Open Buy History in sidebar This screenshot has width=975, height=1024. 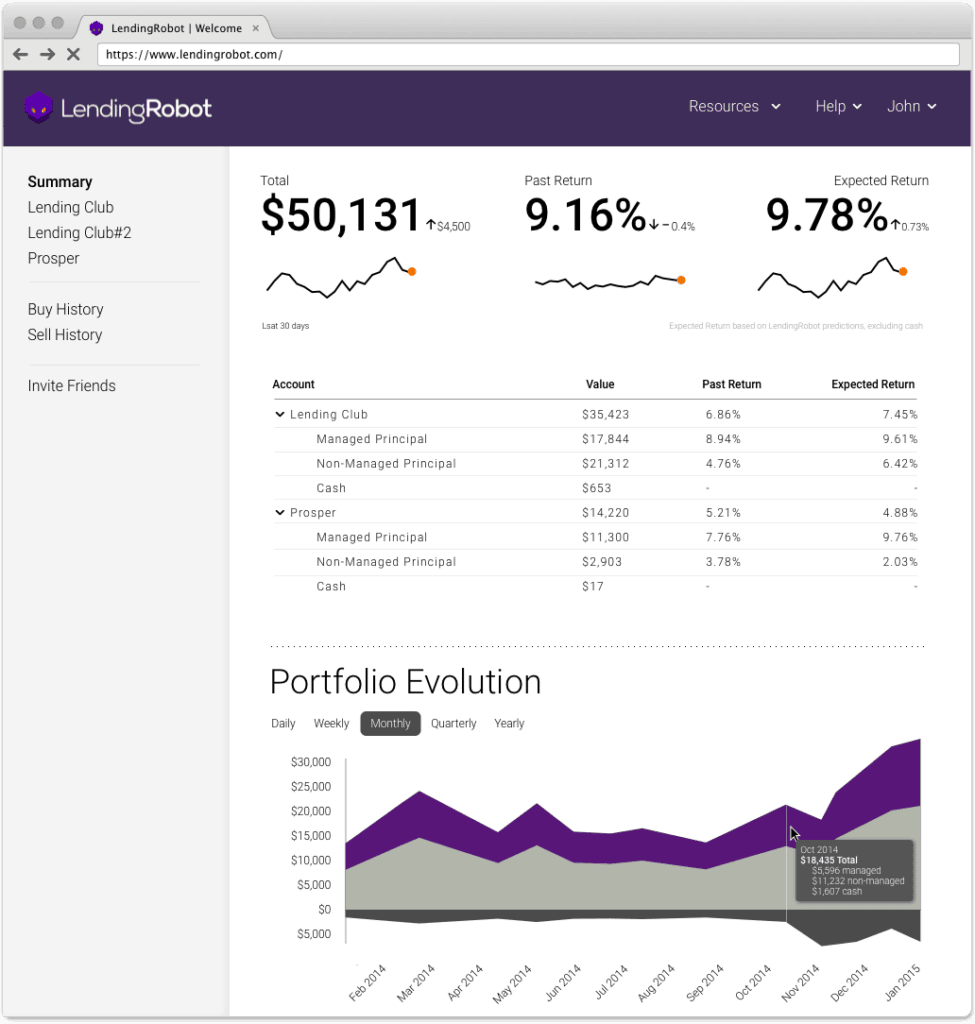coord(65,309)
